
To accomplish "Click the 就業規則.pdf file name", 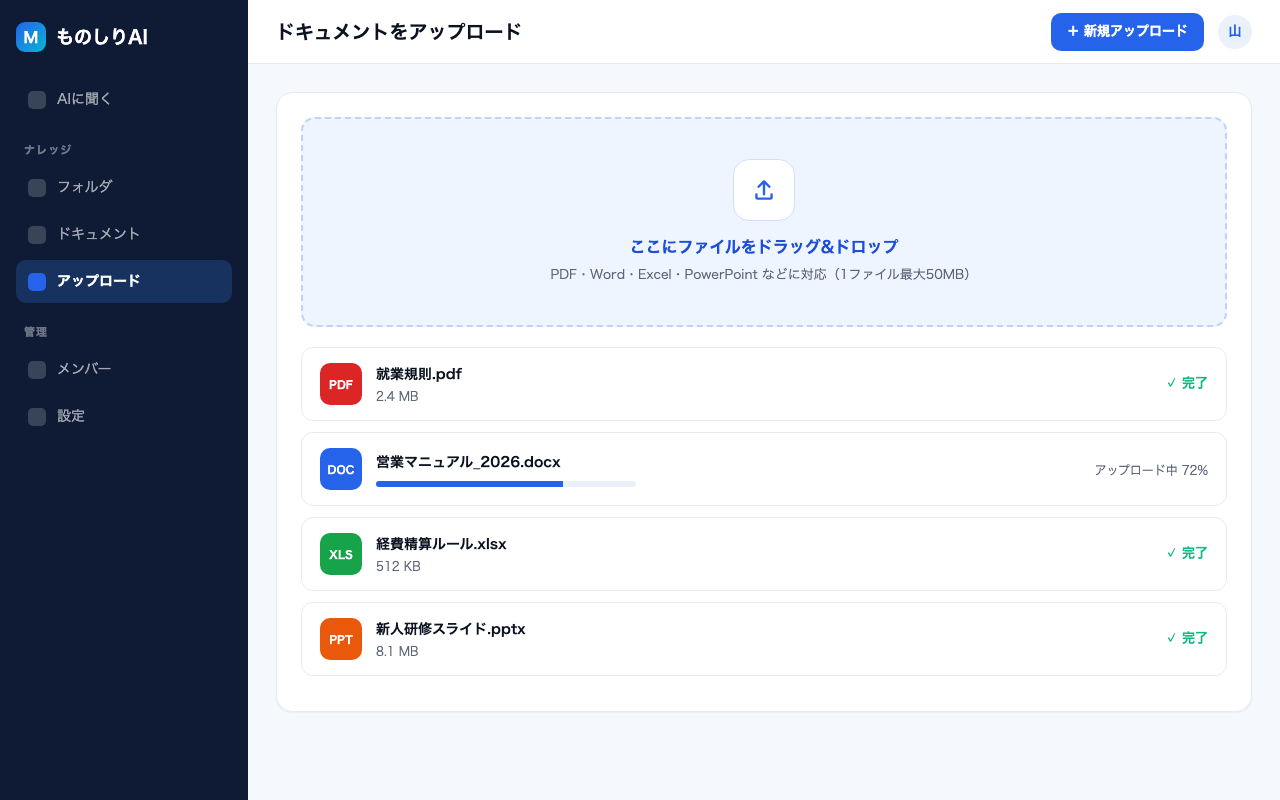I will (x=419, y=374).
